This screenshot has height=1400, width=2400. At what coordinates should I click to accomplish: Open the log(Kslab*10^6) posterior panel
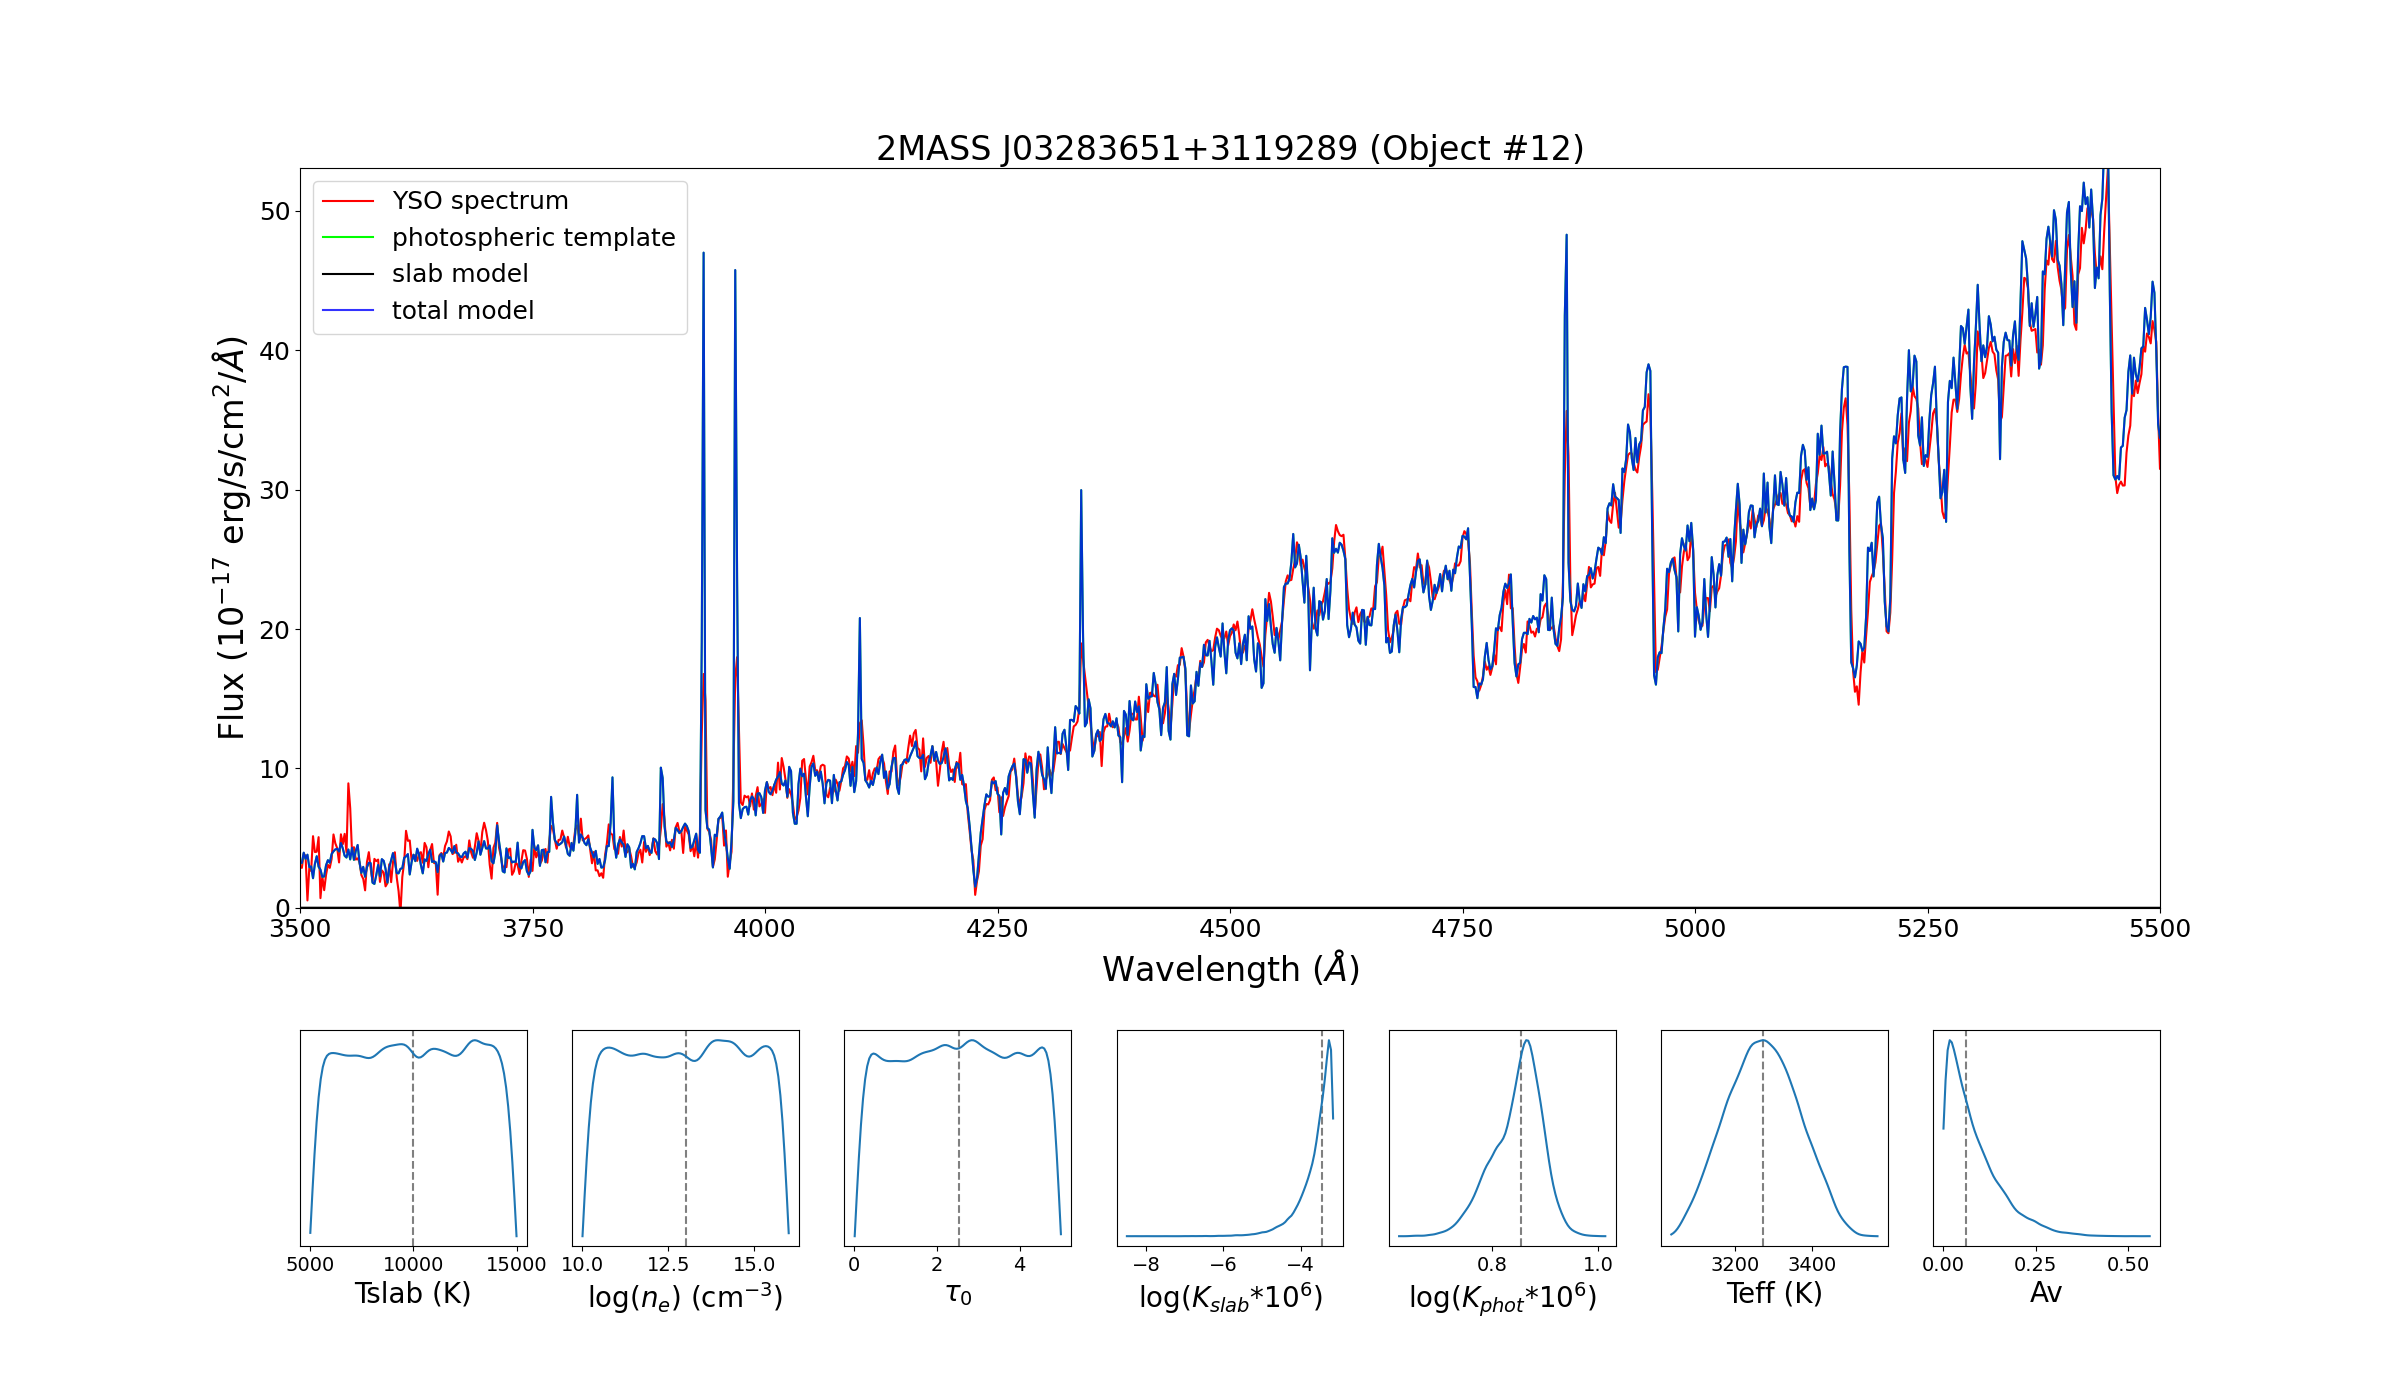tap(1230, 1138)
